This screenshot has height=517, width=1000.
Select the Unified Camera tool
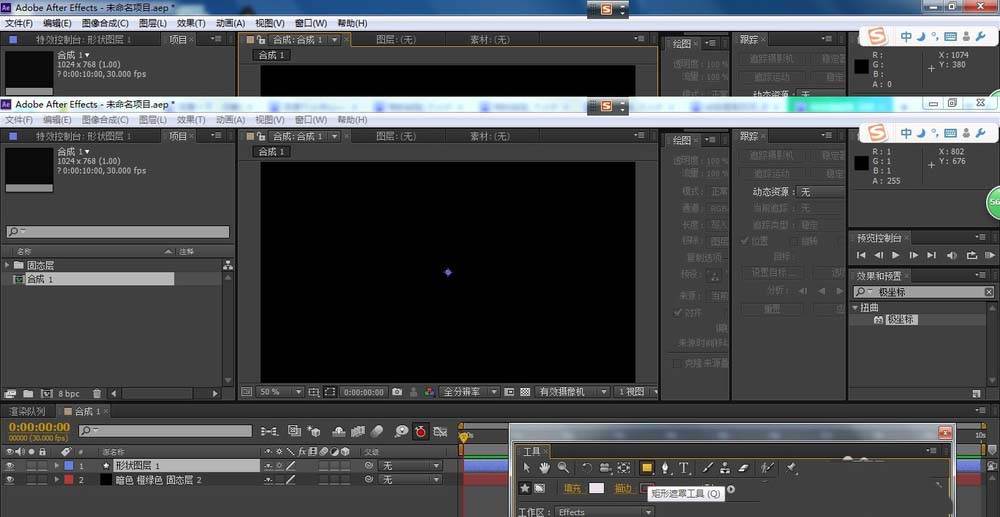click(x=606, y=468)
